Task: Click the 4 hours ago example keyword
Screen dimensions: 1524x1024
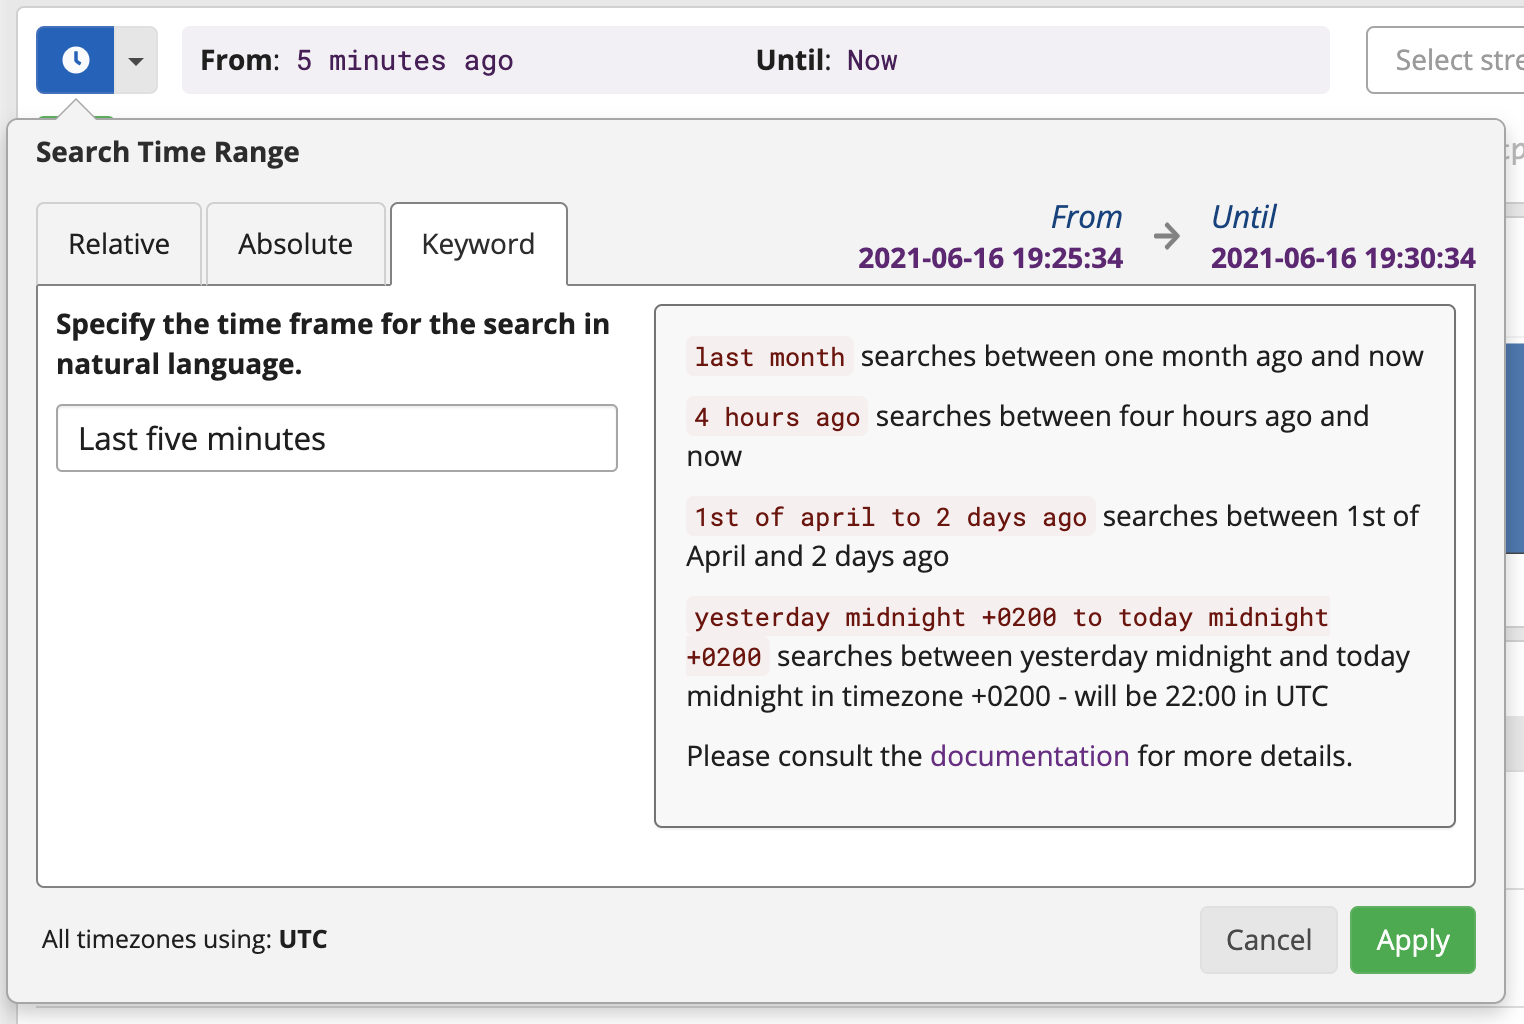Action: pos(776,416)
